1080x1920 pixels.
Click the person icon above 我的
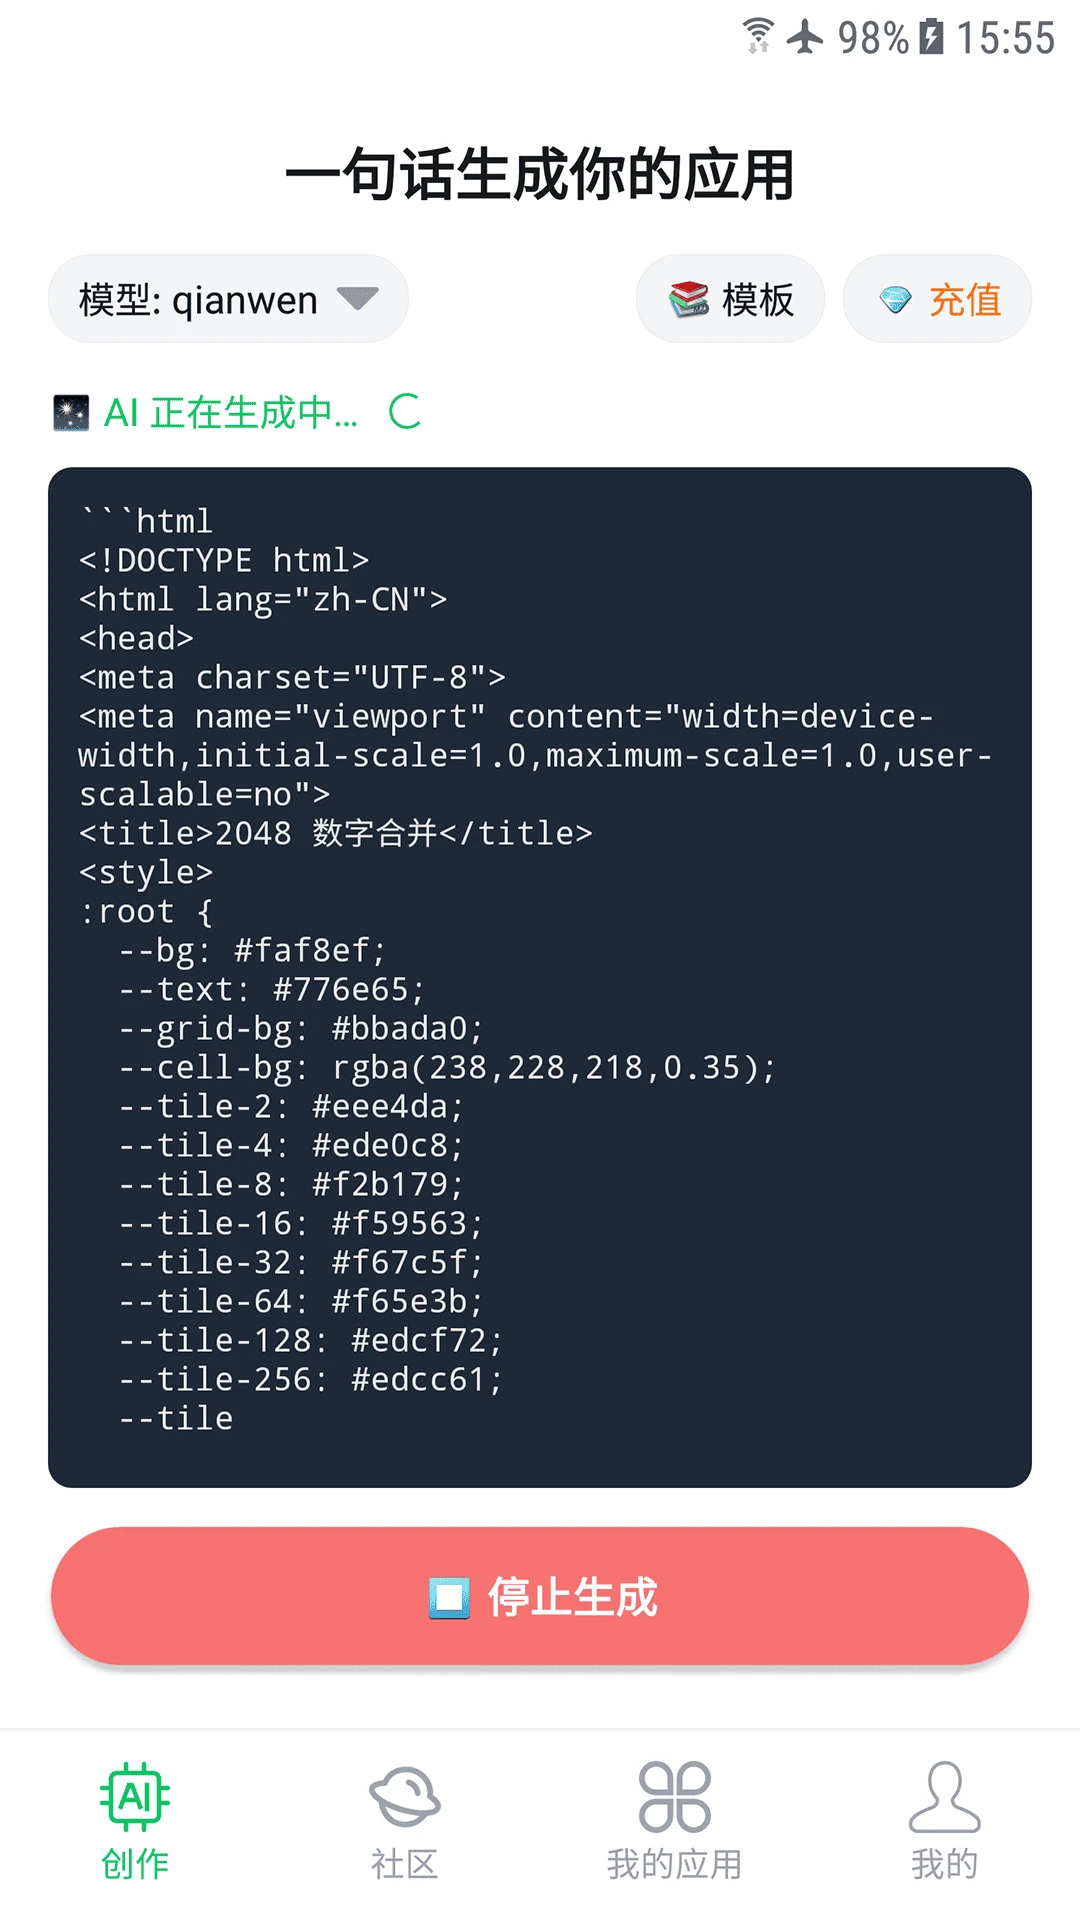tap(945, 1797)
